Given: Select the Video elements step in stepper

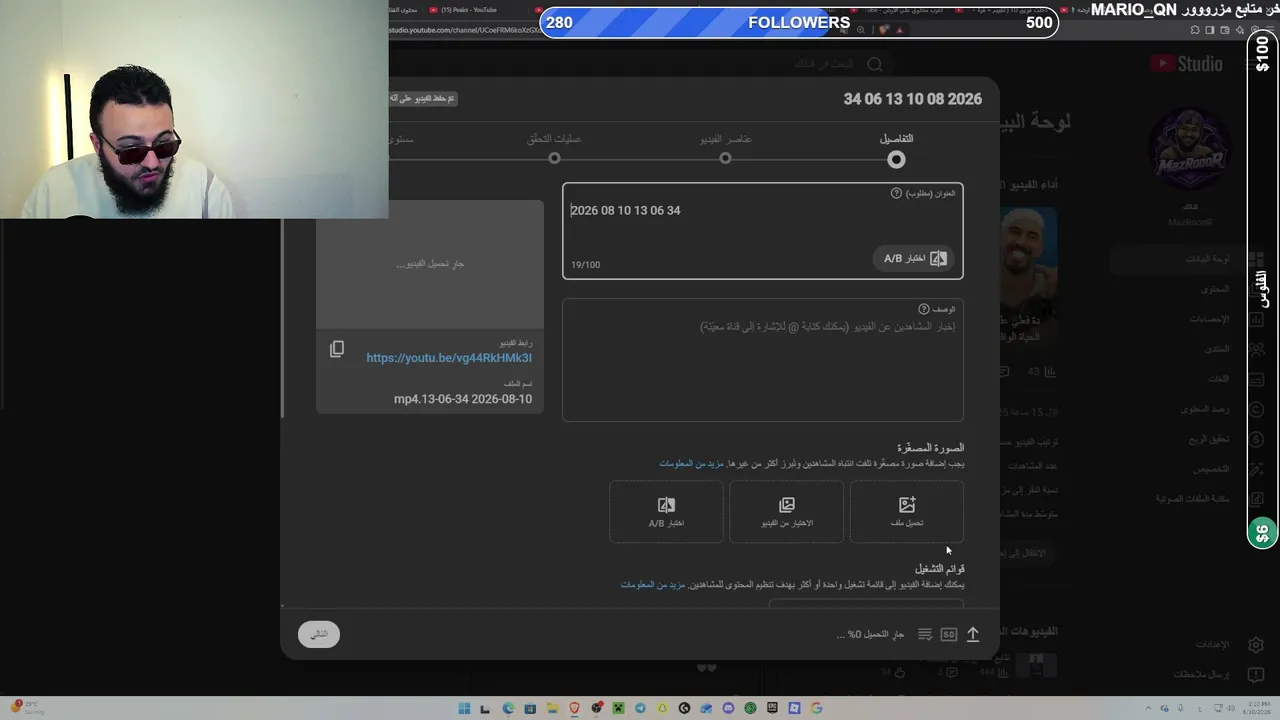Looking at the screenshot, I should point(726,149).
